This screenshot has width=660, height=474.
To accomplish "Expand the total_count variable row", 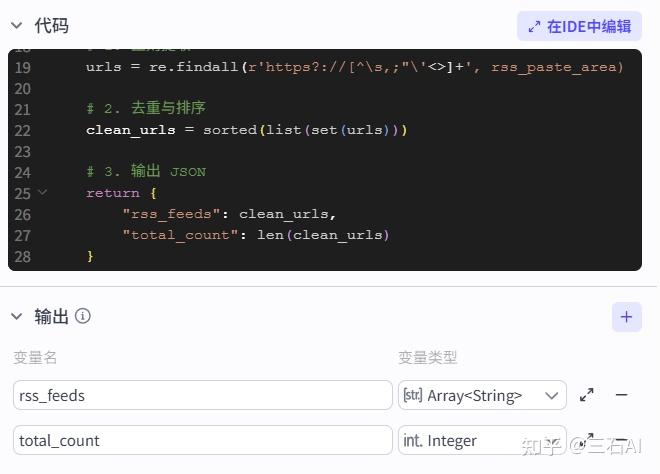I will tap(587, 440).
